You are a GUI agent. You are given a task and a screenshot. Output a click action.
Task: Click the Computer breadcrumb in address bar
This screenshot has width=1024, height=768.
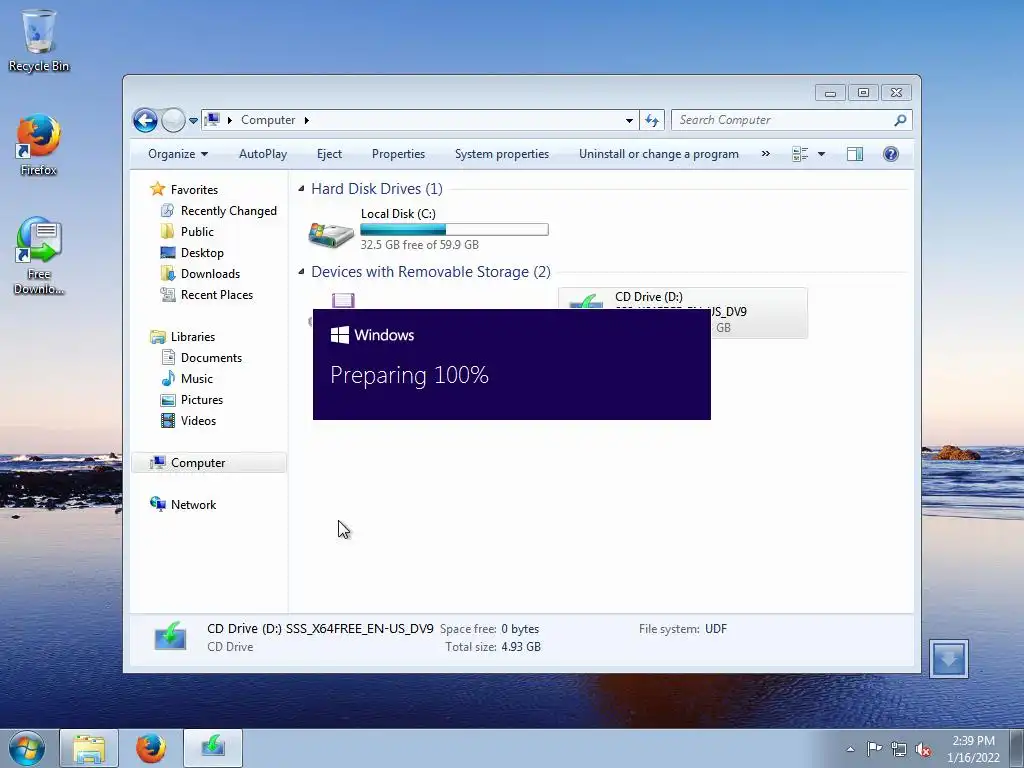click(x=268, y=120)
